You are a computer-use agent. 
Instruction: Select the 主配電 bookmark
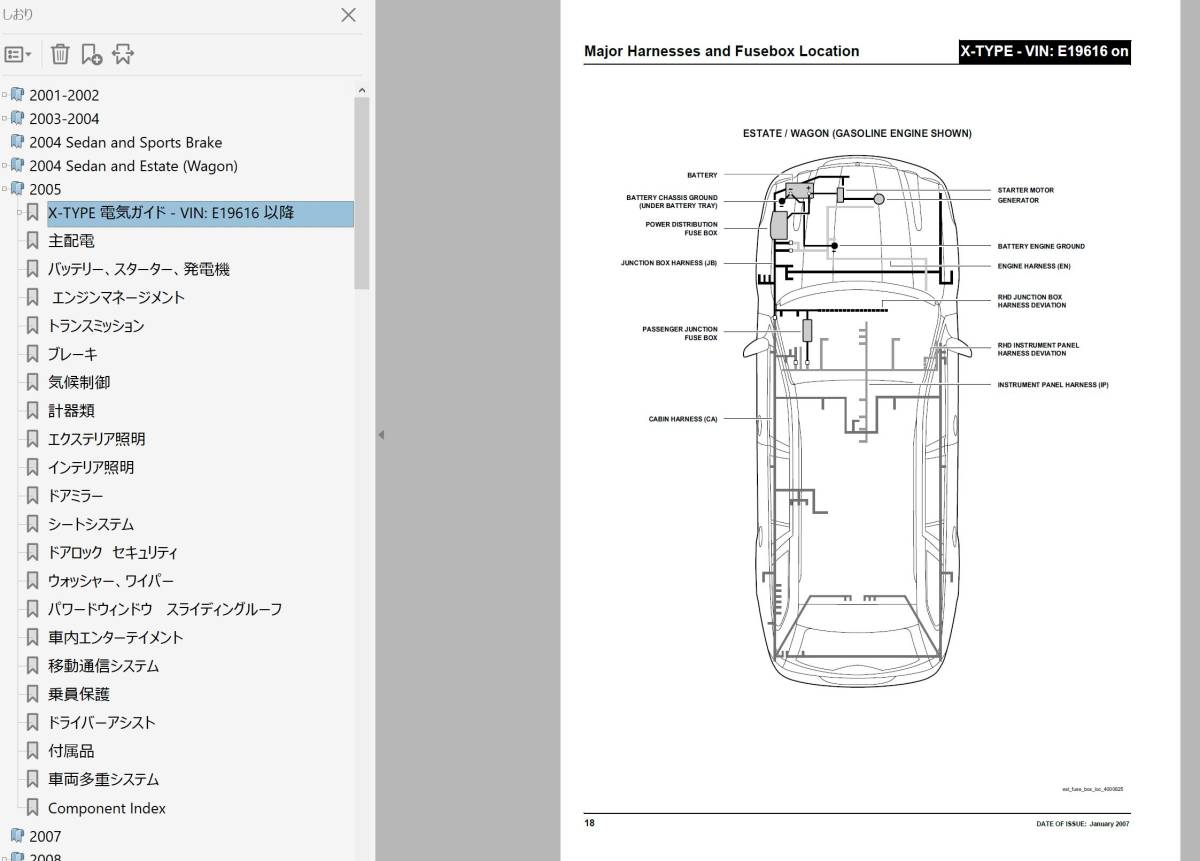pos(71,241)
